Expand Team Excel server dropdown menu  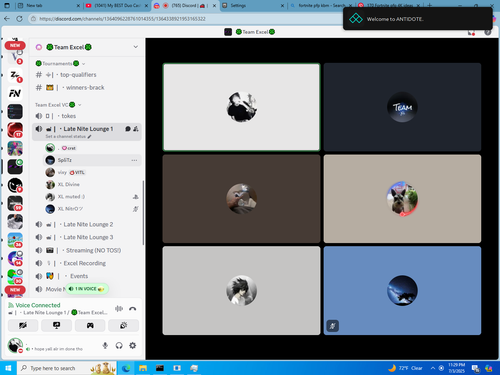(136, 47)
